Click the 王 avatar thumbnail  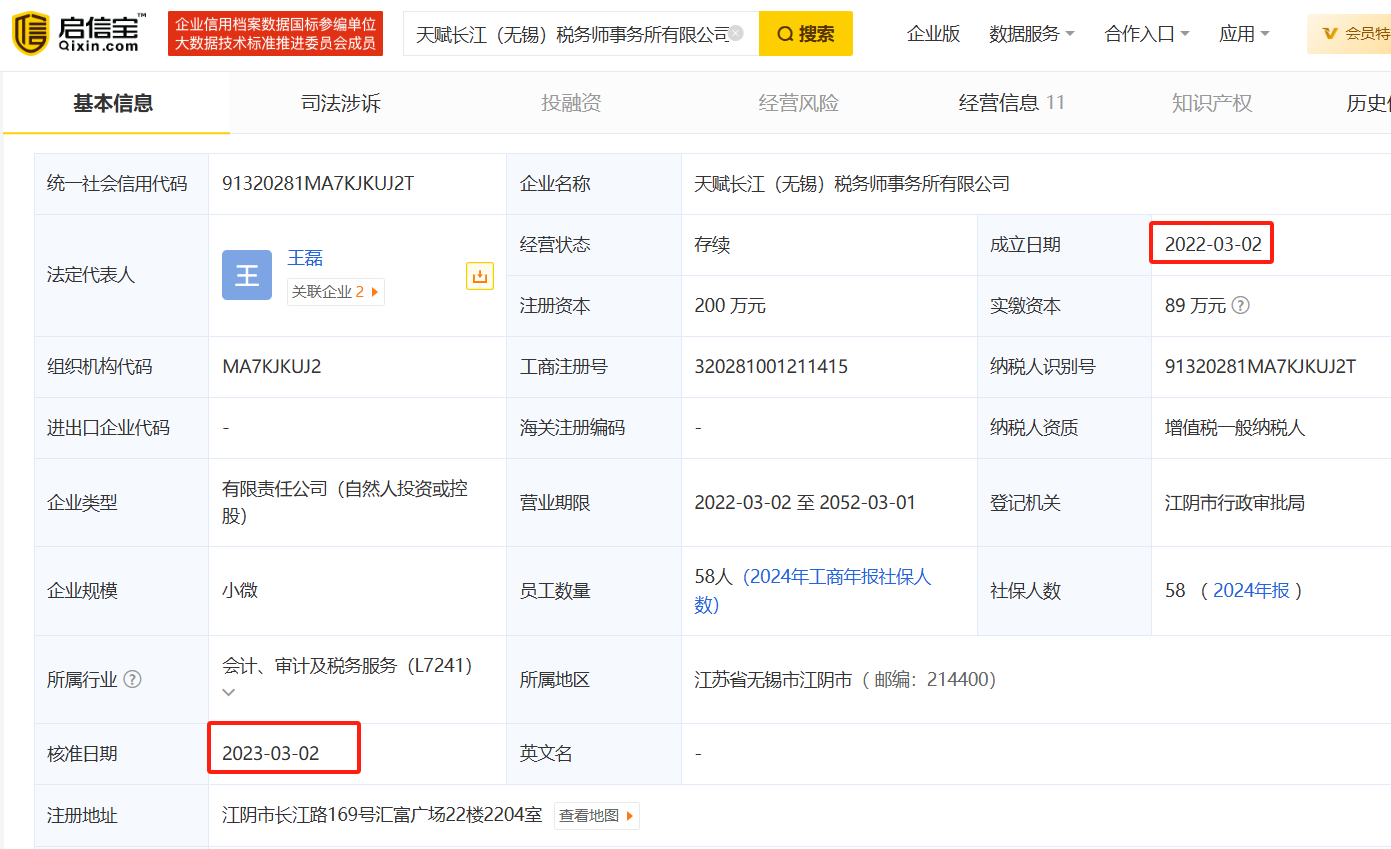point(247,275)
